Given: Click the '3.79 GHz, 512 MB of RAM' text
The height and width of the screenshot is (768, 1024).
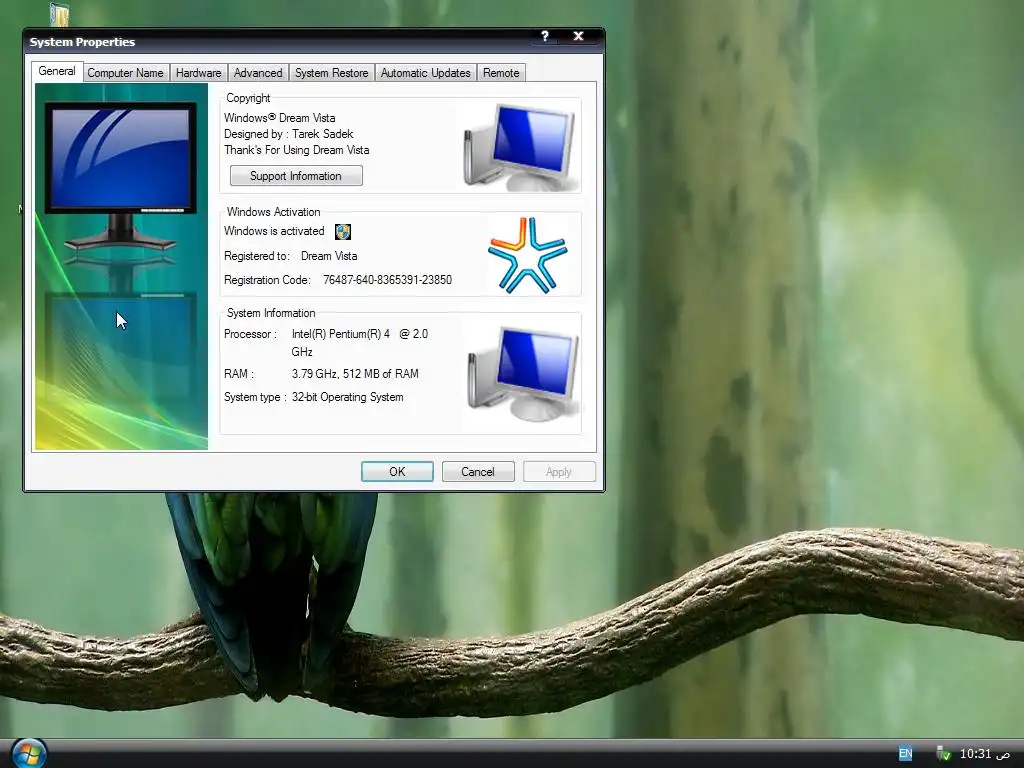Looking at the screenshot, I should pyautogui.click(x=355, y=374).
